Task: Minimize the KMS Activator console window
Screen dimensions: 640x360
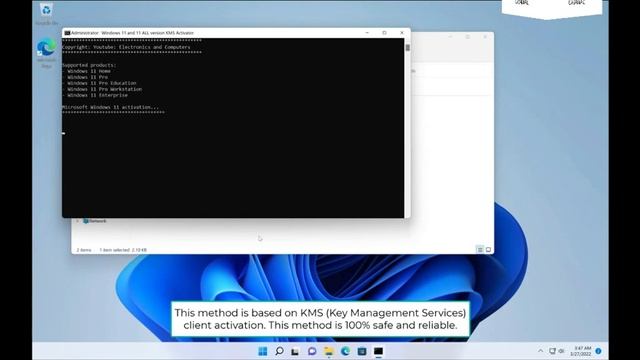Action: (367, 33)
